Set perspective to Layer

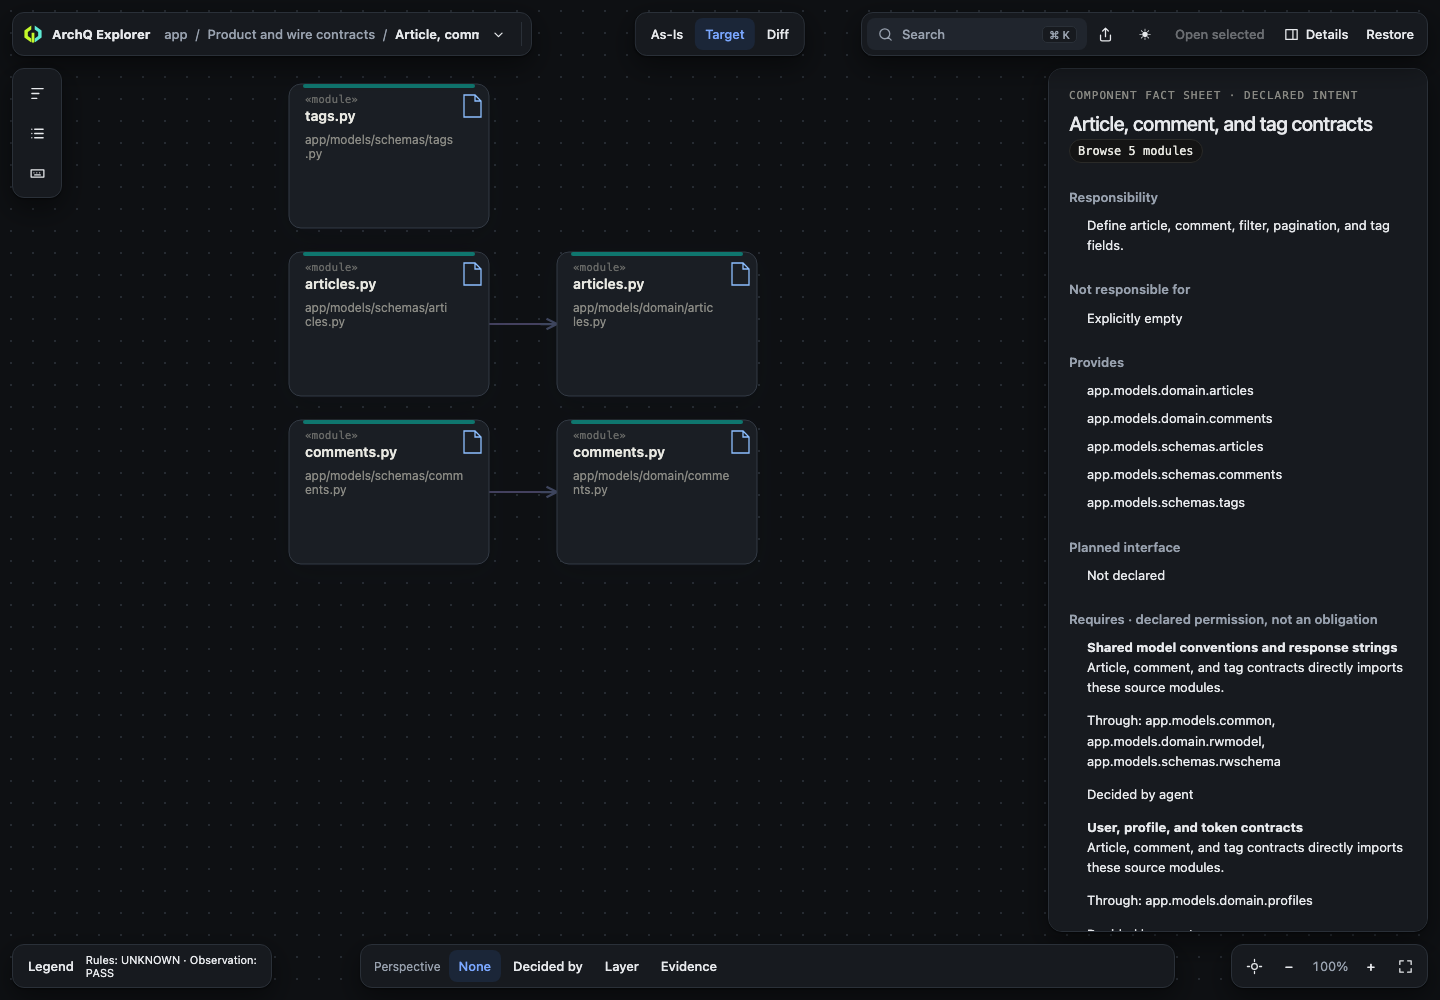(x=622, y=966)
